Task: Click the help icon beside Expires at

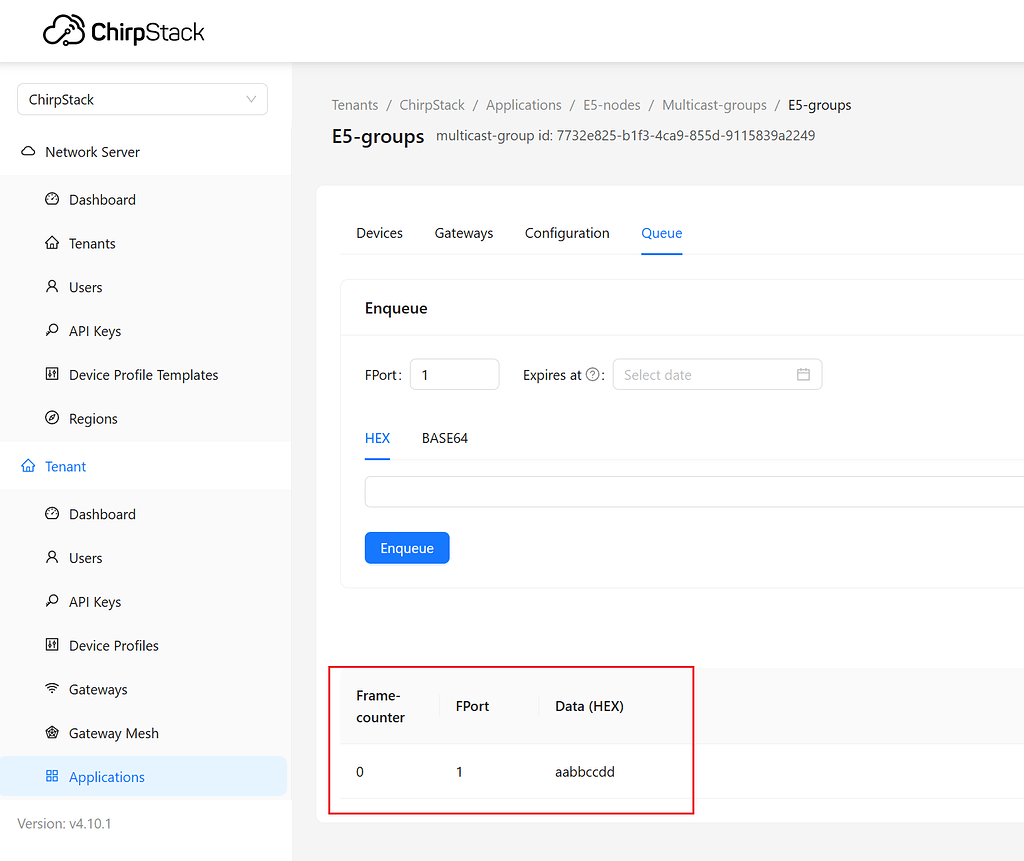Action: pos(593,375)
